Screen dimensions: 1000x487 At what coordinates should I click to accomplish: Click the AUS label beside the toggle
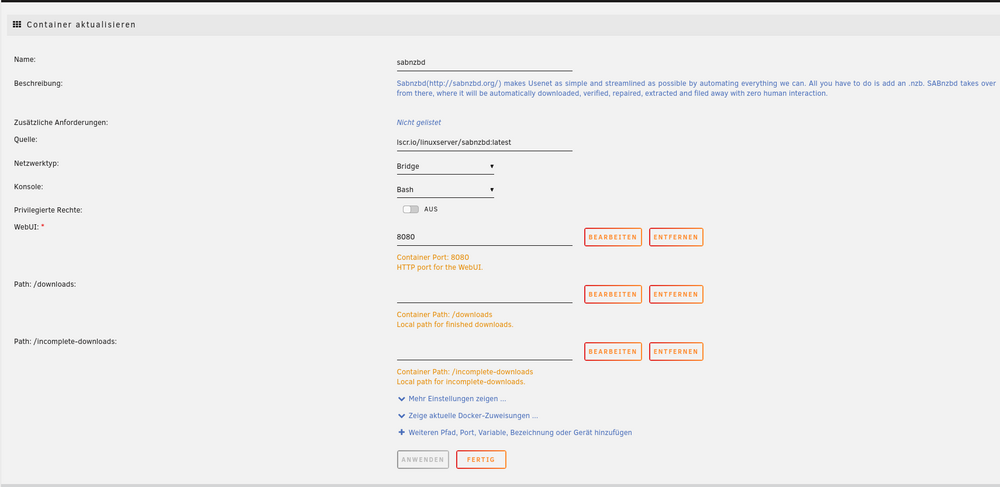tap(431, 209)
